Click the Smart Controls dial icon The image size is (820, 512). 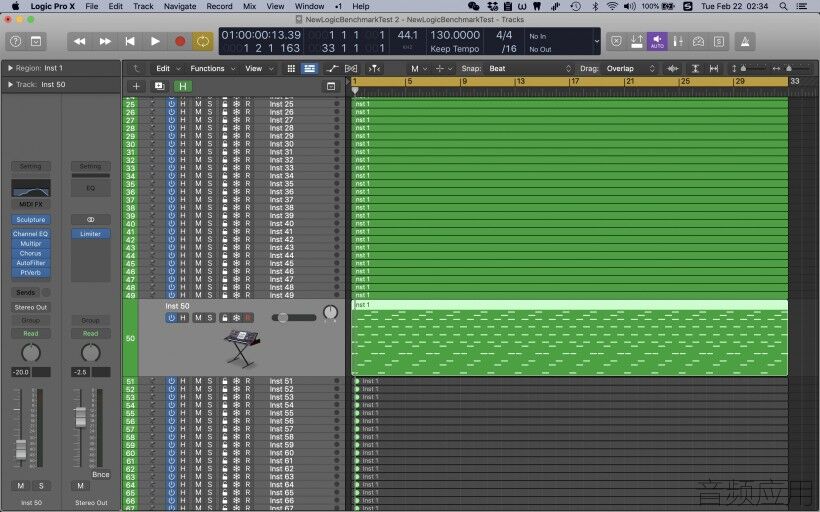(698, 41)
